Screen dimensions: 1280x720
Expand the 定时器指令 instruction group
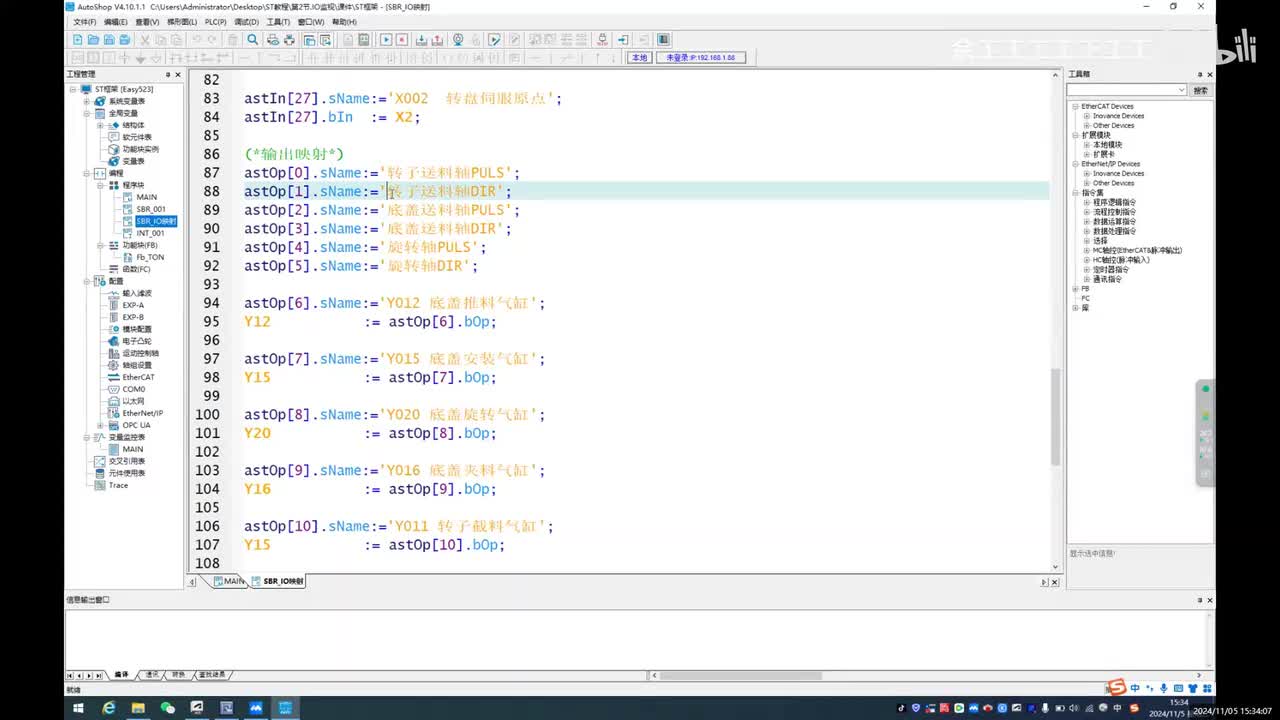(x=1086, y=270)
